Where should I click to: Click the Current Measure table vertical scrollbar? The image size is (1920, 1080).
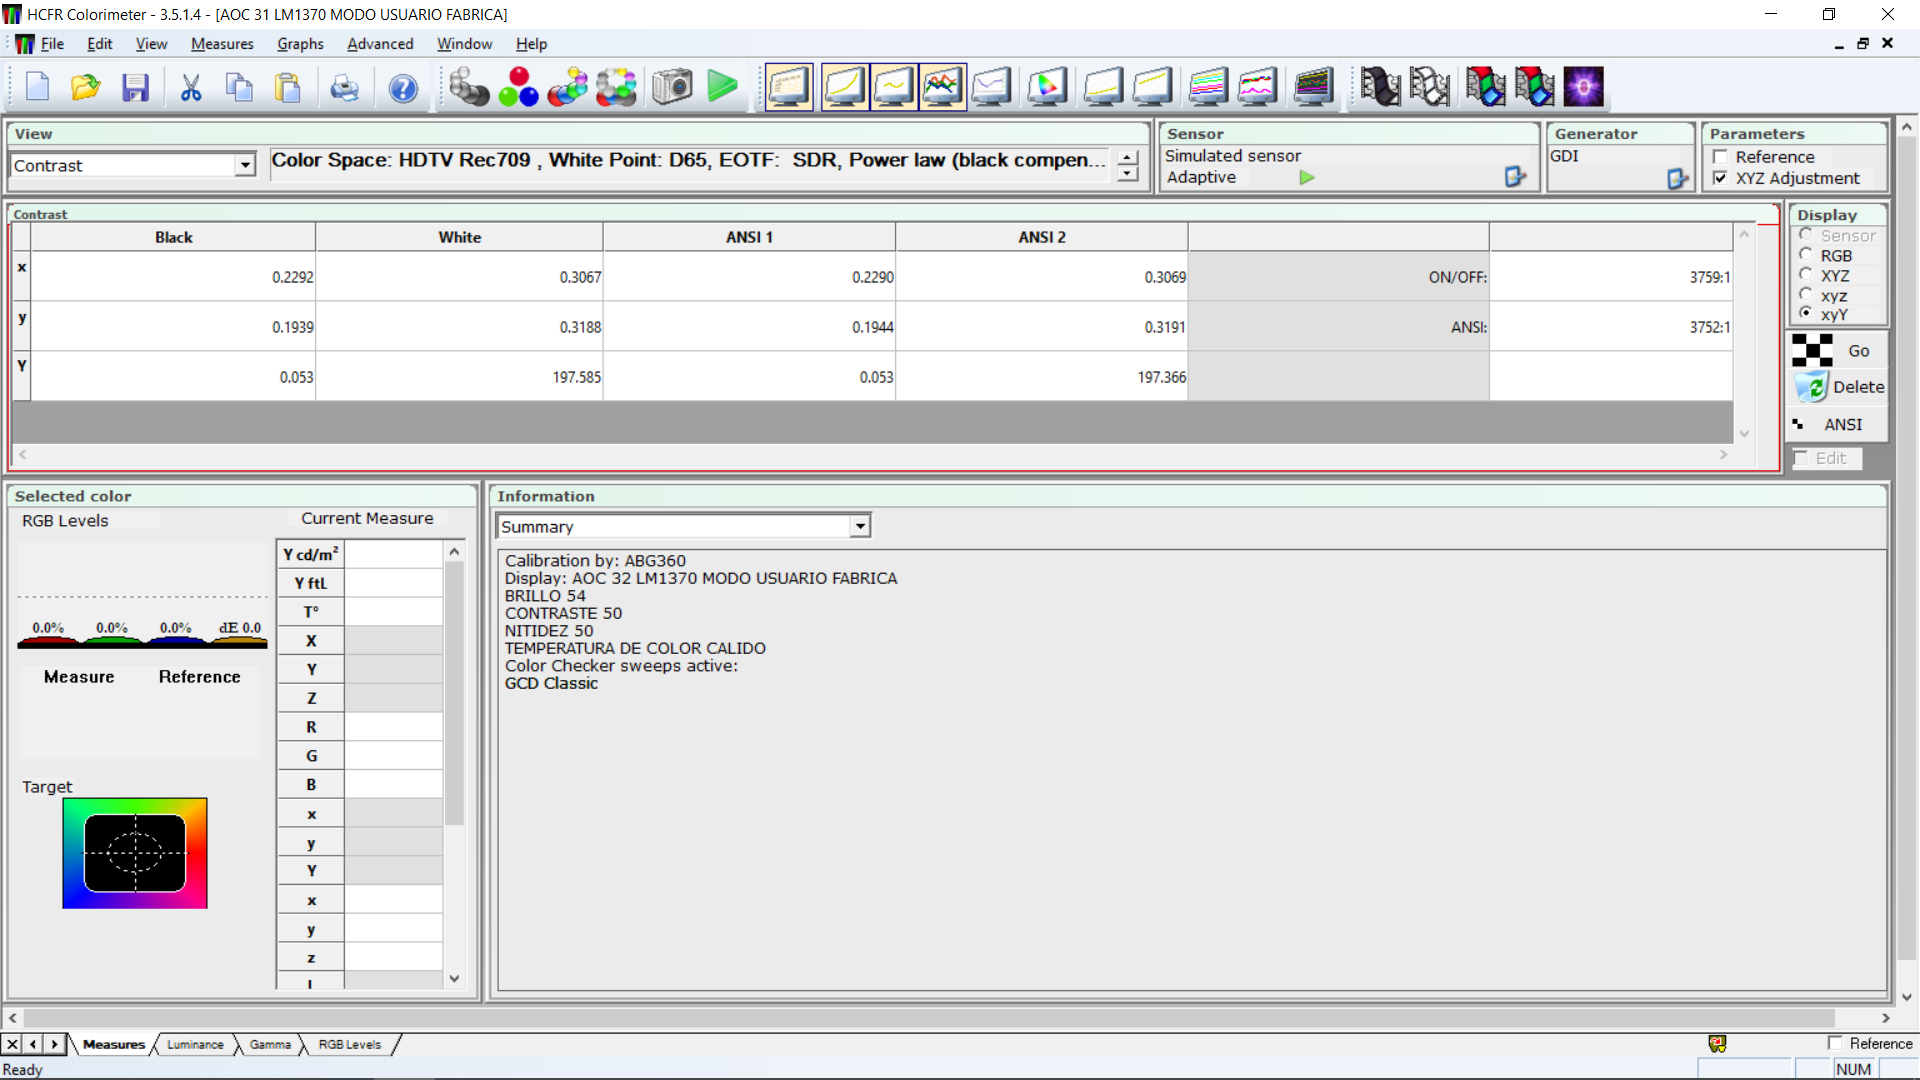coord(454,765)
